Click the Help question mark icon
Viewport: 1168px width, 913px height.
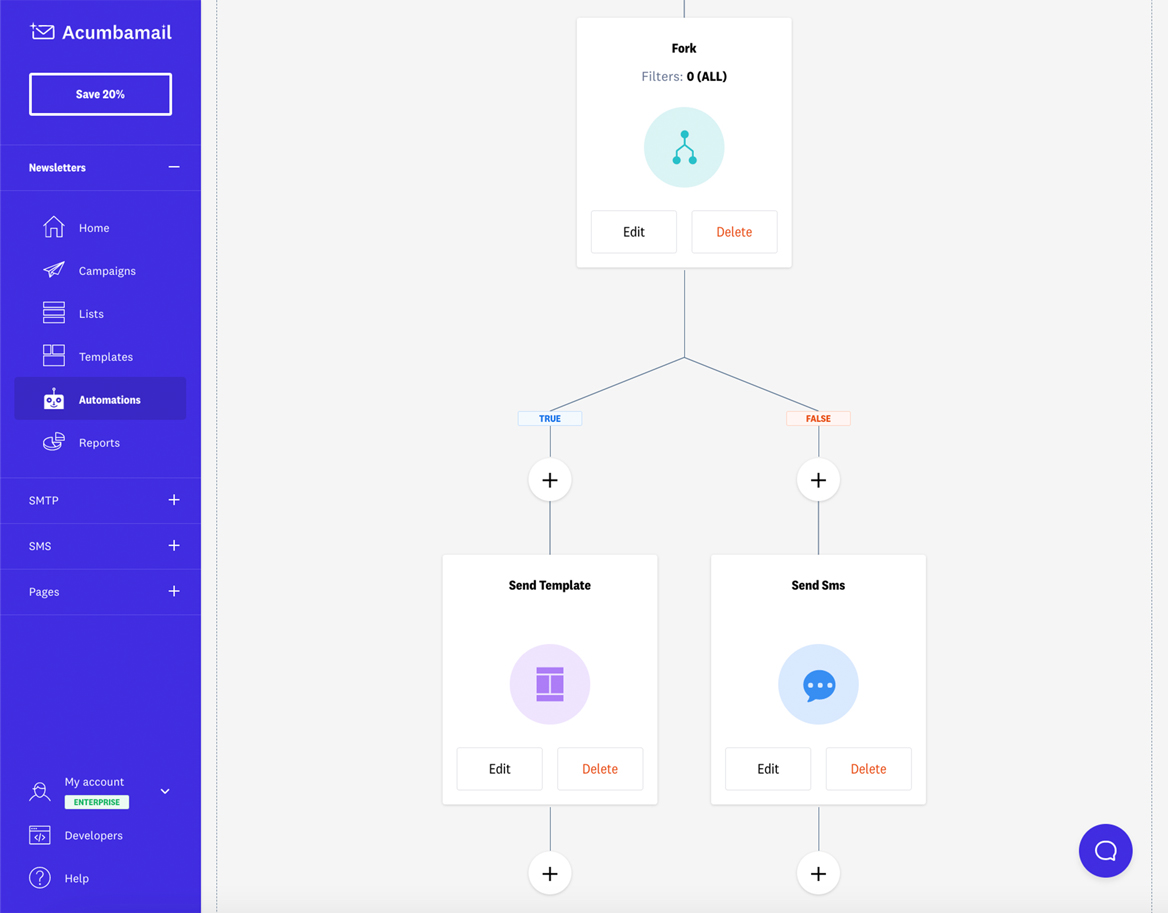pos(40,878)
